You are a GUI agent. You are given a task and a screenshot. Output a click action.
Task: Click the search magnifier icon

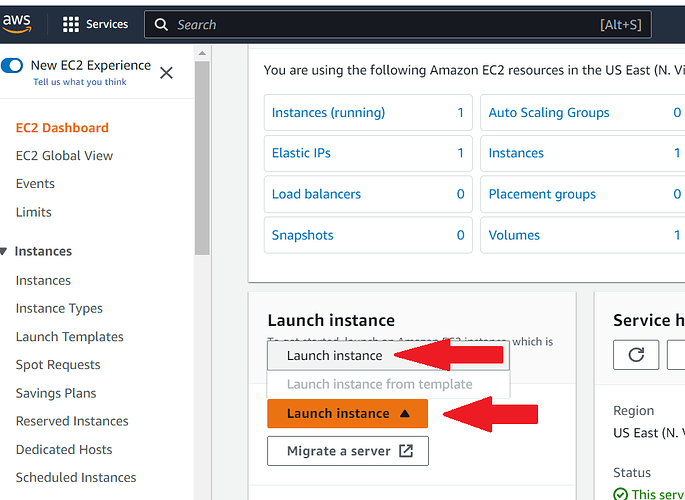click(161, 24)
